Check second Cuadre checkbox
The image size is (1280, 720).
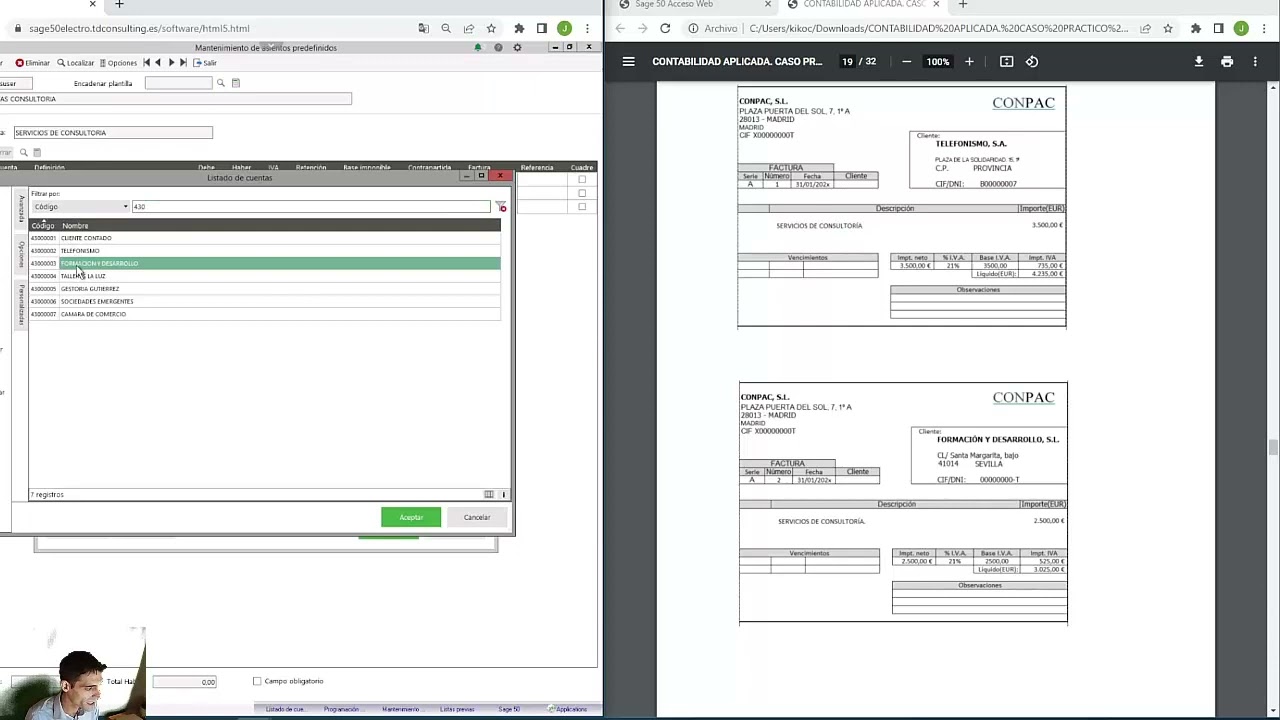point(582,193)
